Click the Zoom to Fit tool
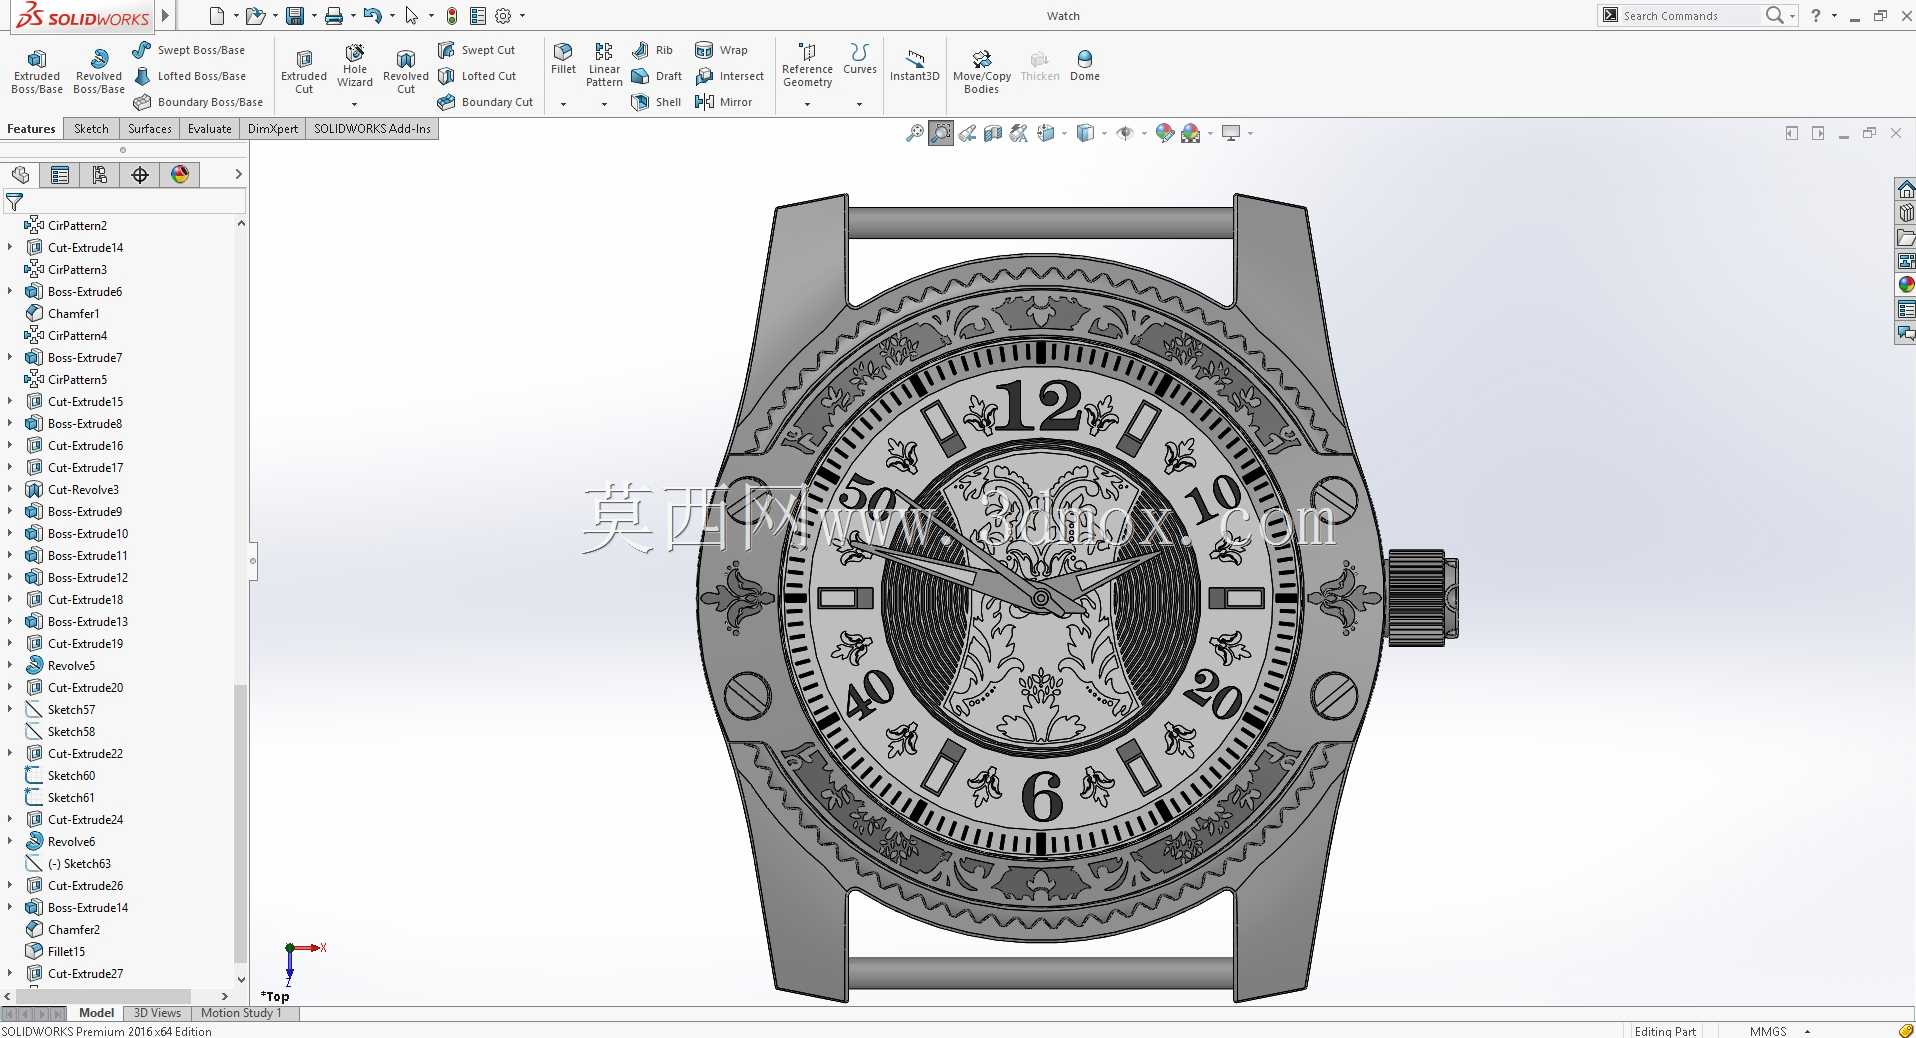The height and width of the screenshot is (1038, 1916). click(x=914, y=133)
